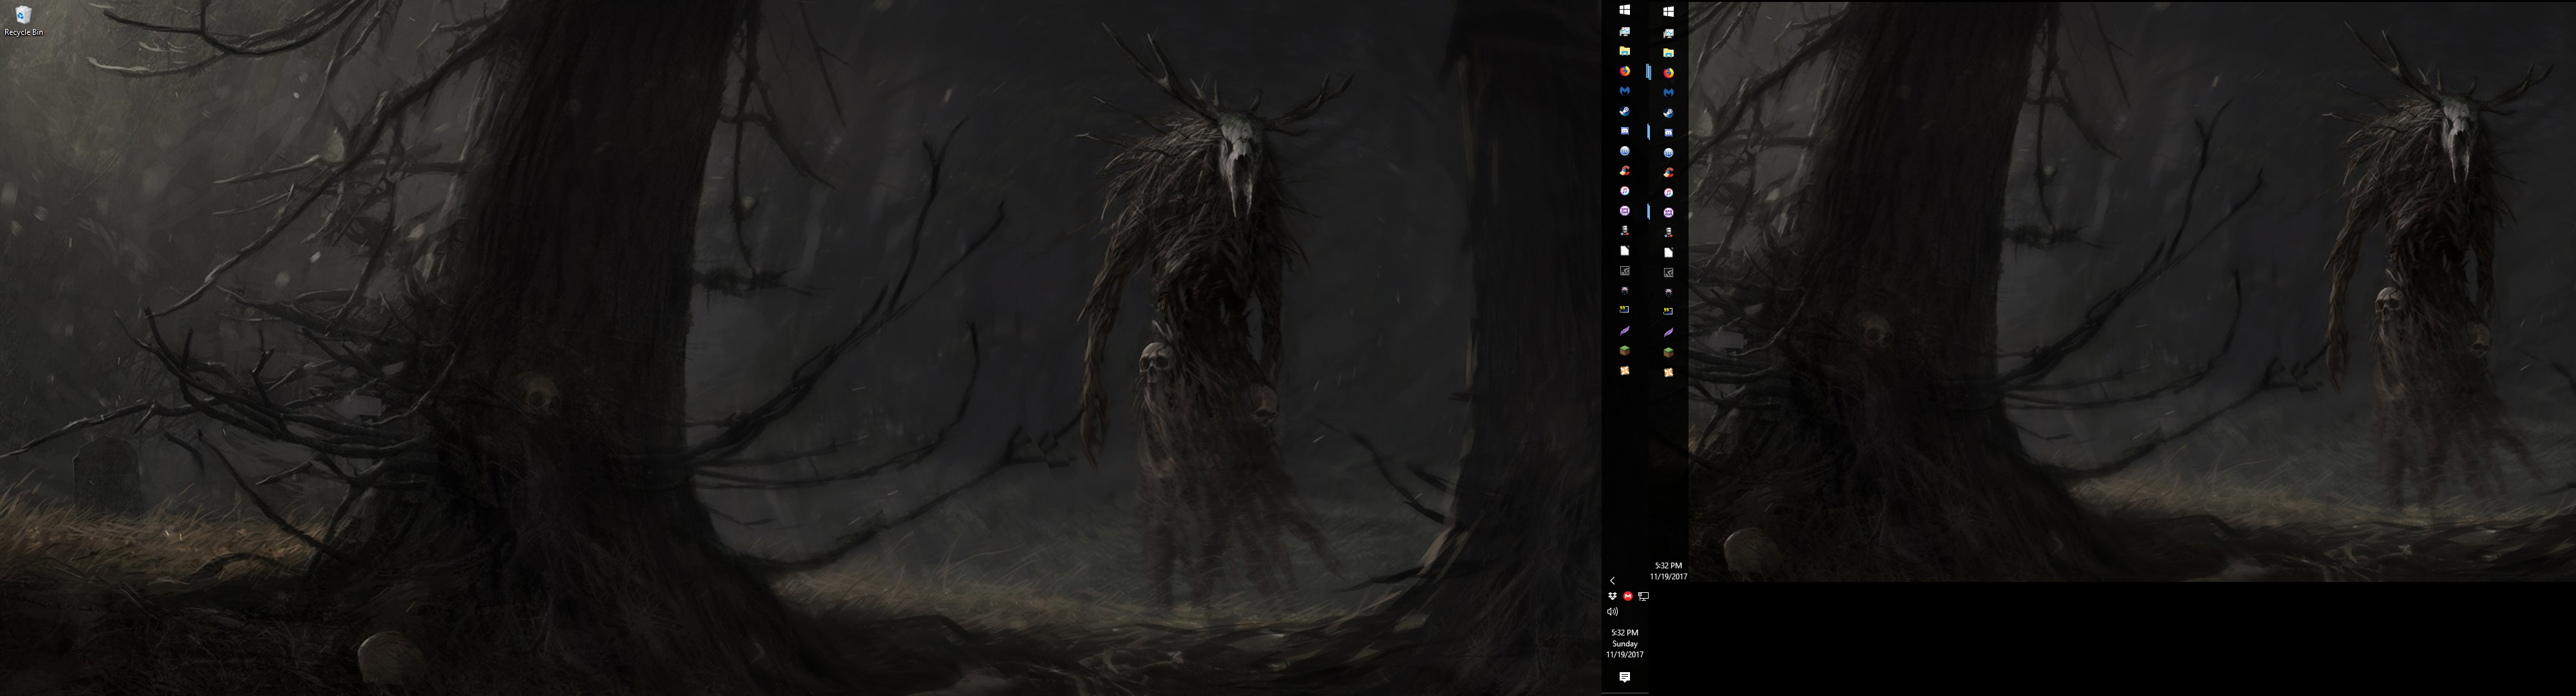Open Malwarebytes from the primary taskbar
This screenshot has width=2576, height=696.
pos(1625,91)
